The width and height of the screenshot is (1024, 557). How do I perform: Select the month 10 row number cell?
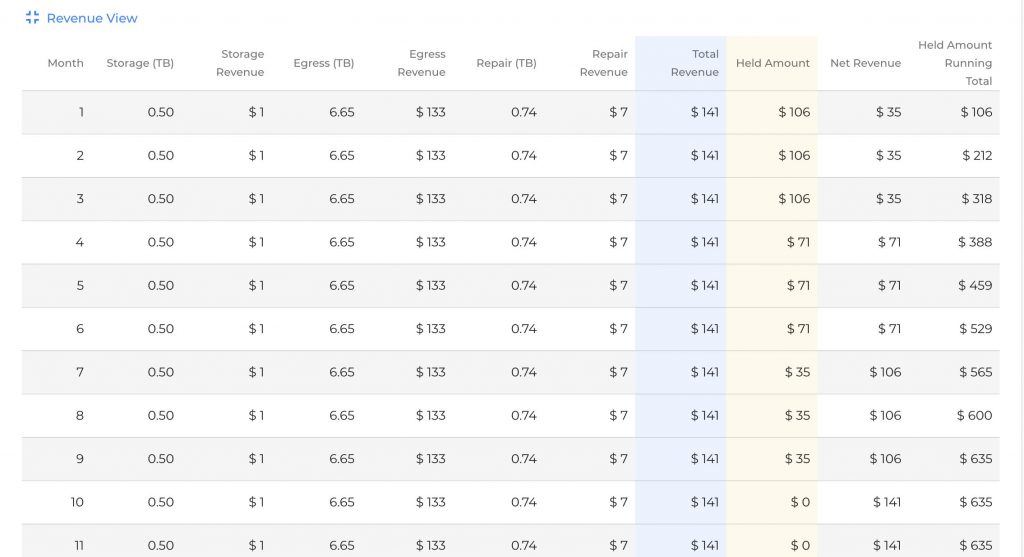[x=77, y=502]
